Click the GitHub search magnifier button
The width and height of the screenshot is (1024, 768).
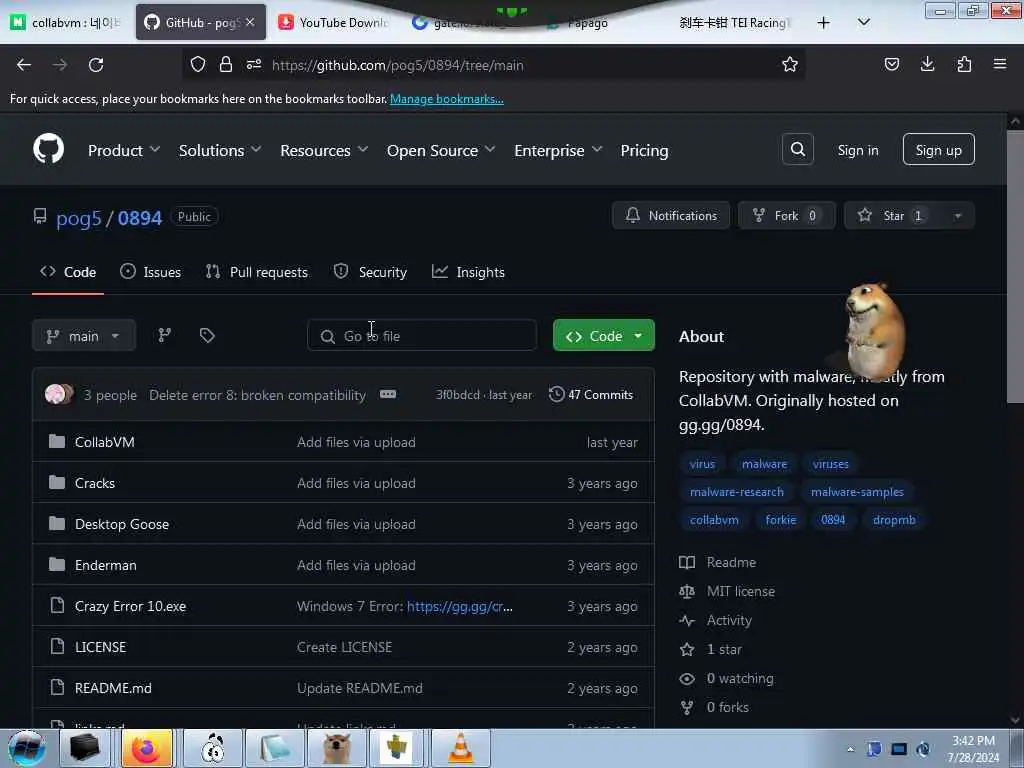[797, 150]
